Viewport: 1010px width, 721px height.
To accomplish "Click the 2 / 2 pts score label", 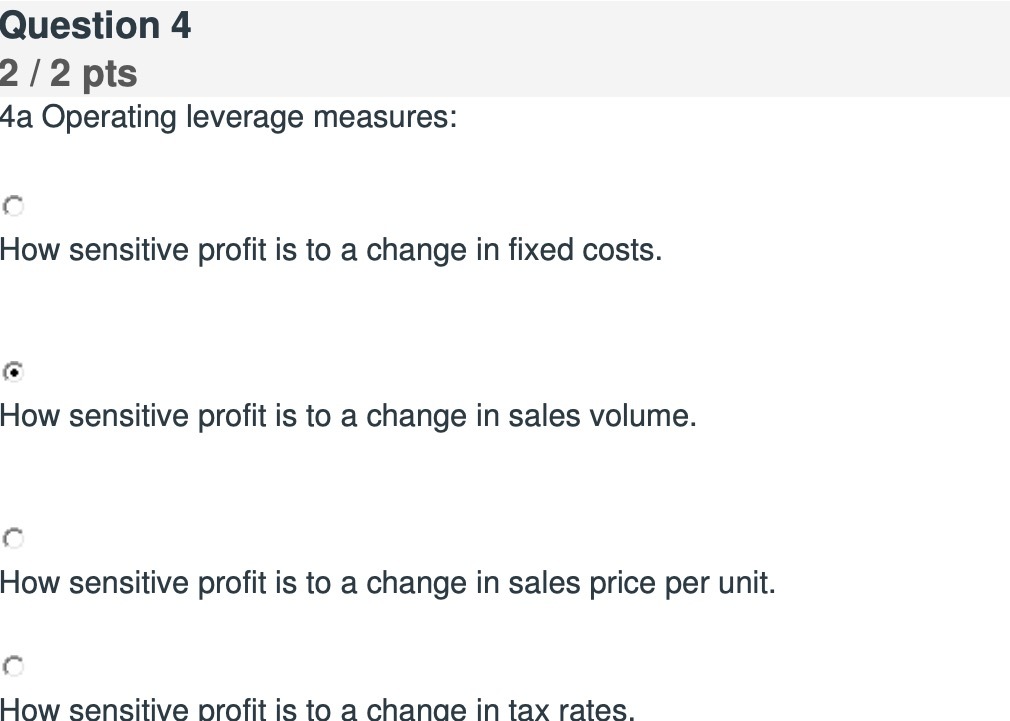I will [68, 73].
